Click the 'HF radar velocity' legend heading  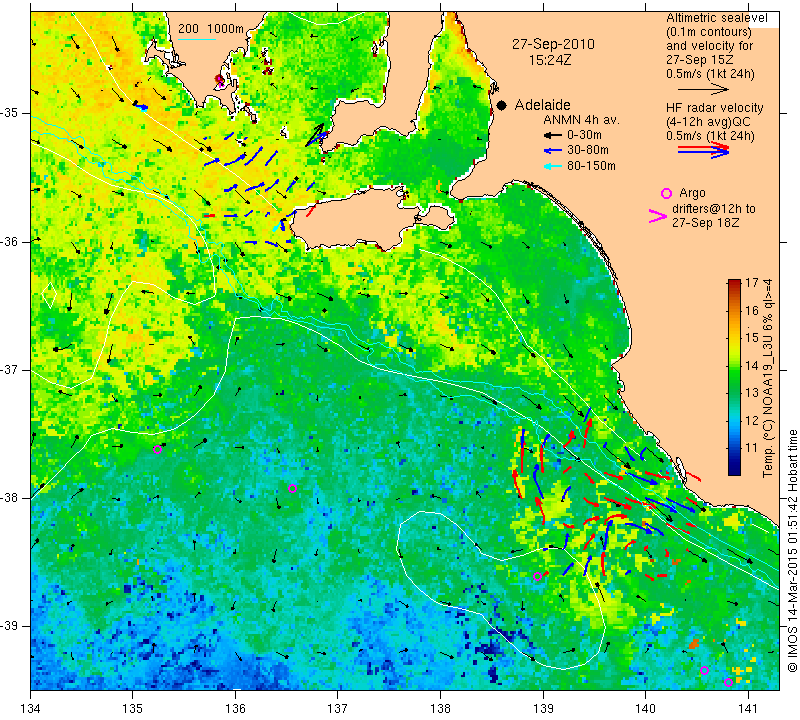tap(714, 108)
